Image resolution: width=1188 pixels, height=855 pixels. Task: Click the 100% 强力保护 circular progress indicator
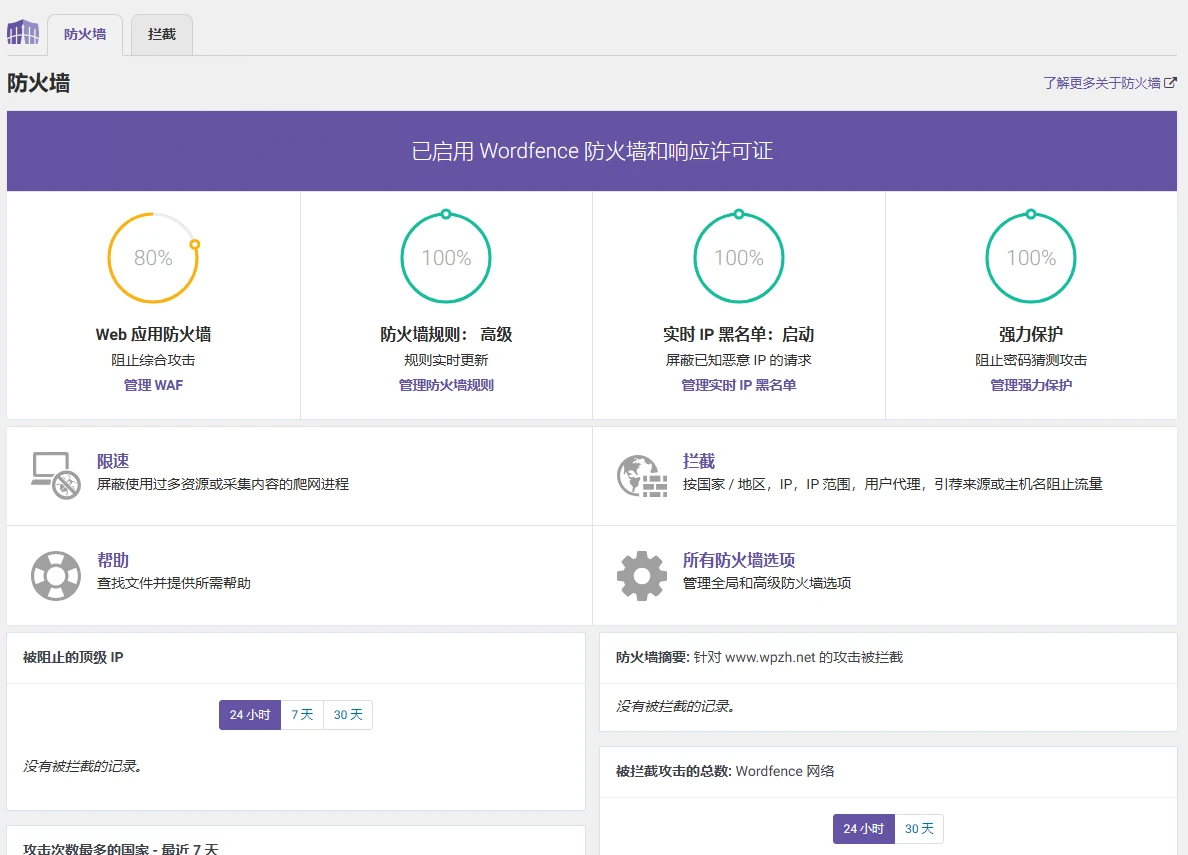(x=1030, y=257)
